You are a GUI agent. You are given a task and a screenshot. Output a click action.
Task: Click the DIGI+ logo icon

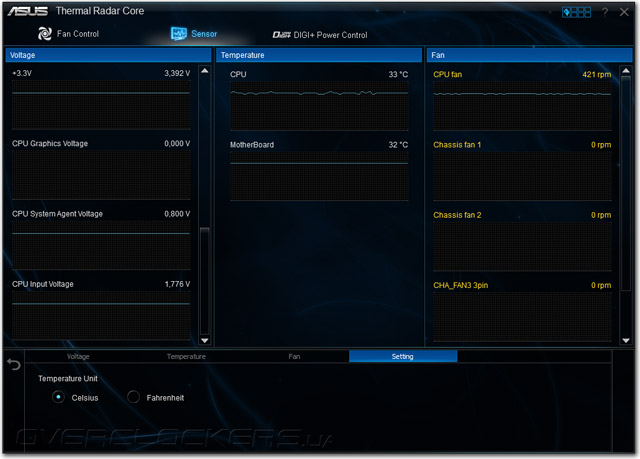click(x=282, y=35)
